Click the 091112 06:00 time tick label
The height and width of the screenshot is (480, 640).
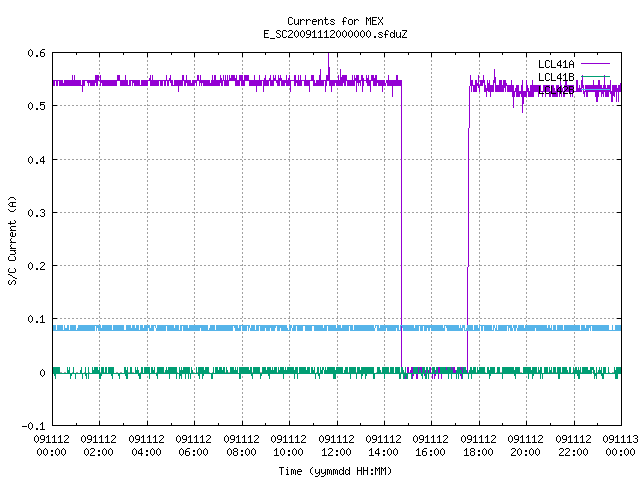click(193, 446)
